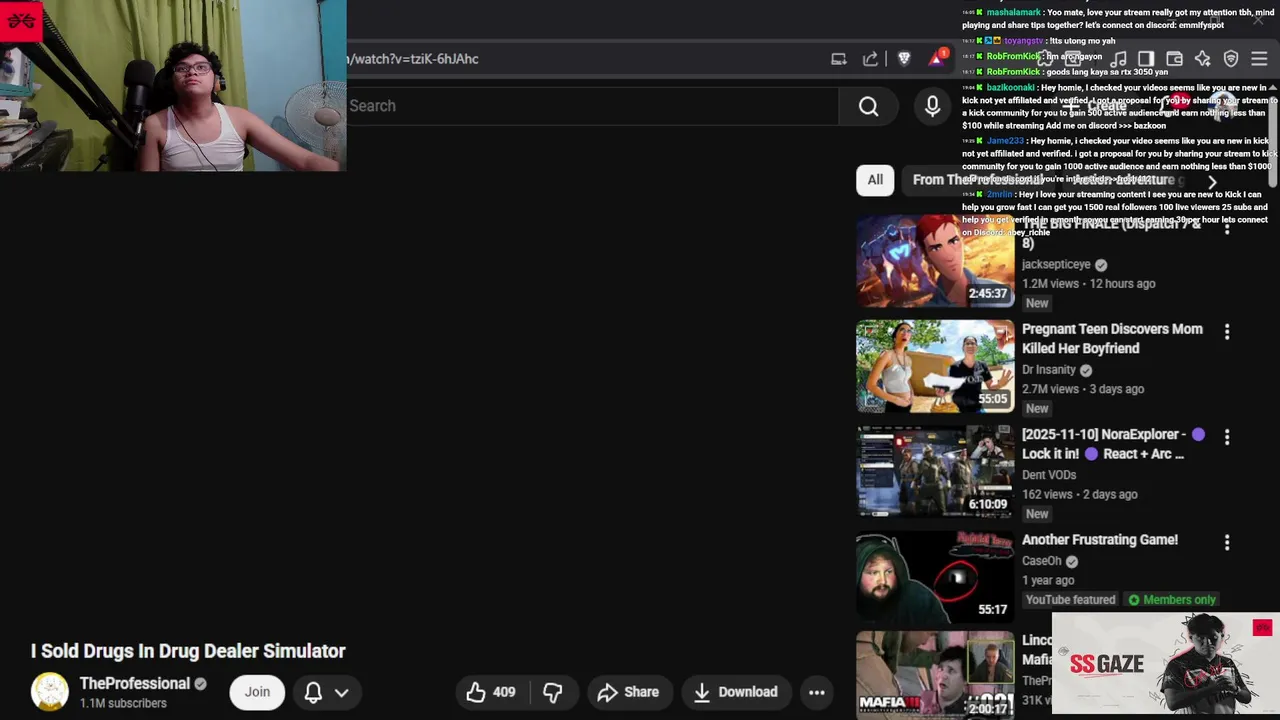Show more filter chips with right arrow
Screen dimensions: 1280x720
[x=1212, y=182]
